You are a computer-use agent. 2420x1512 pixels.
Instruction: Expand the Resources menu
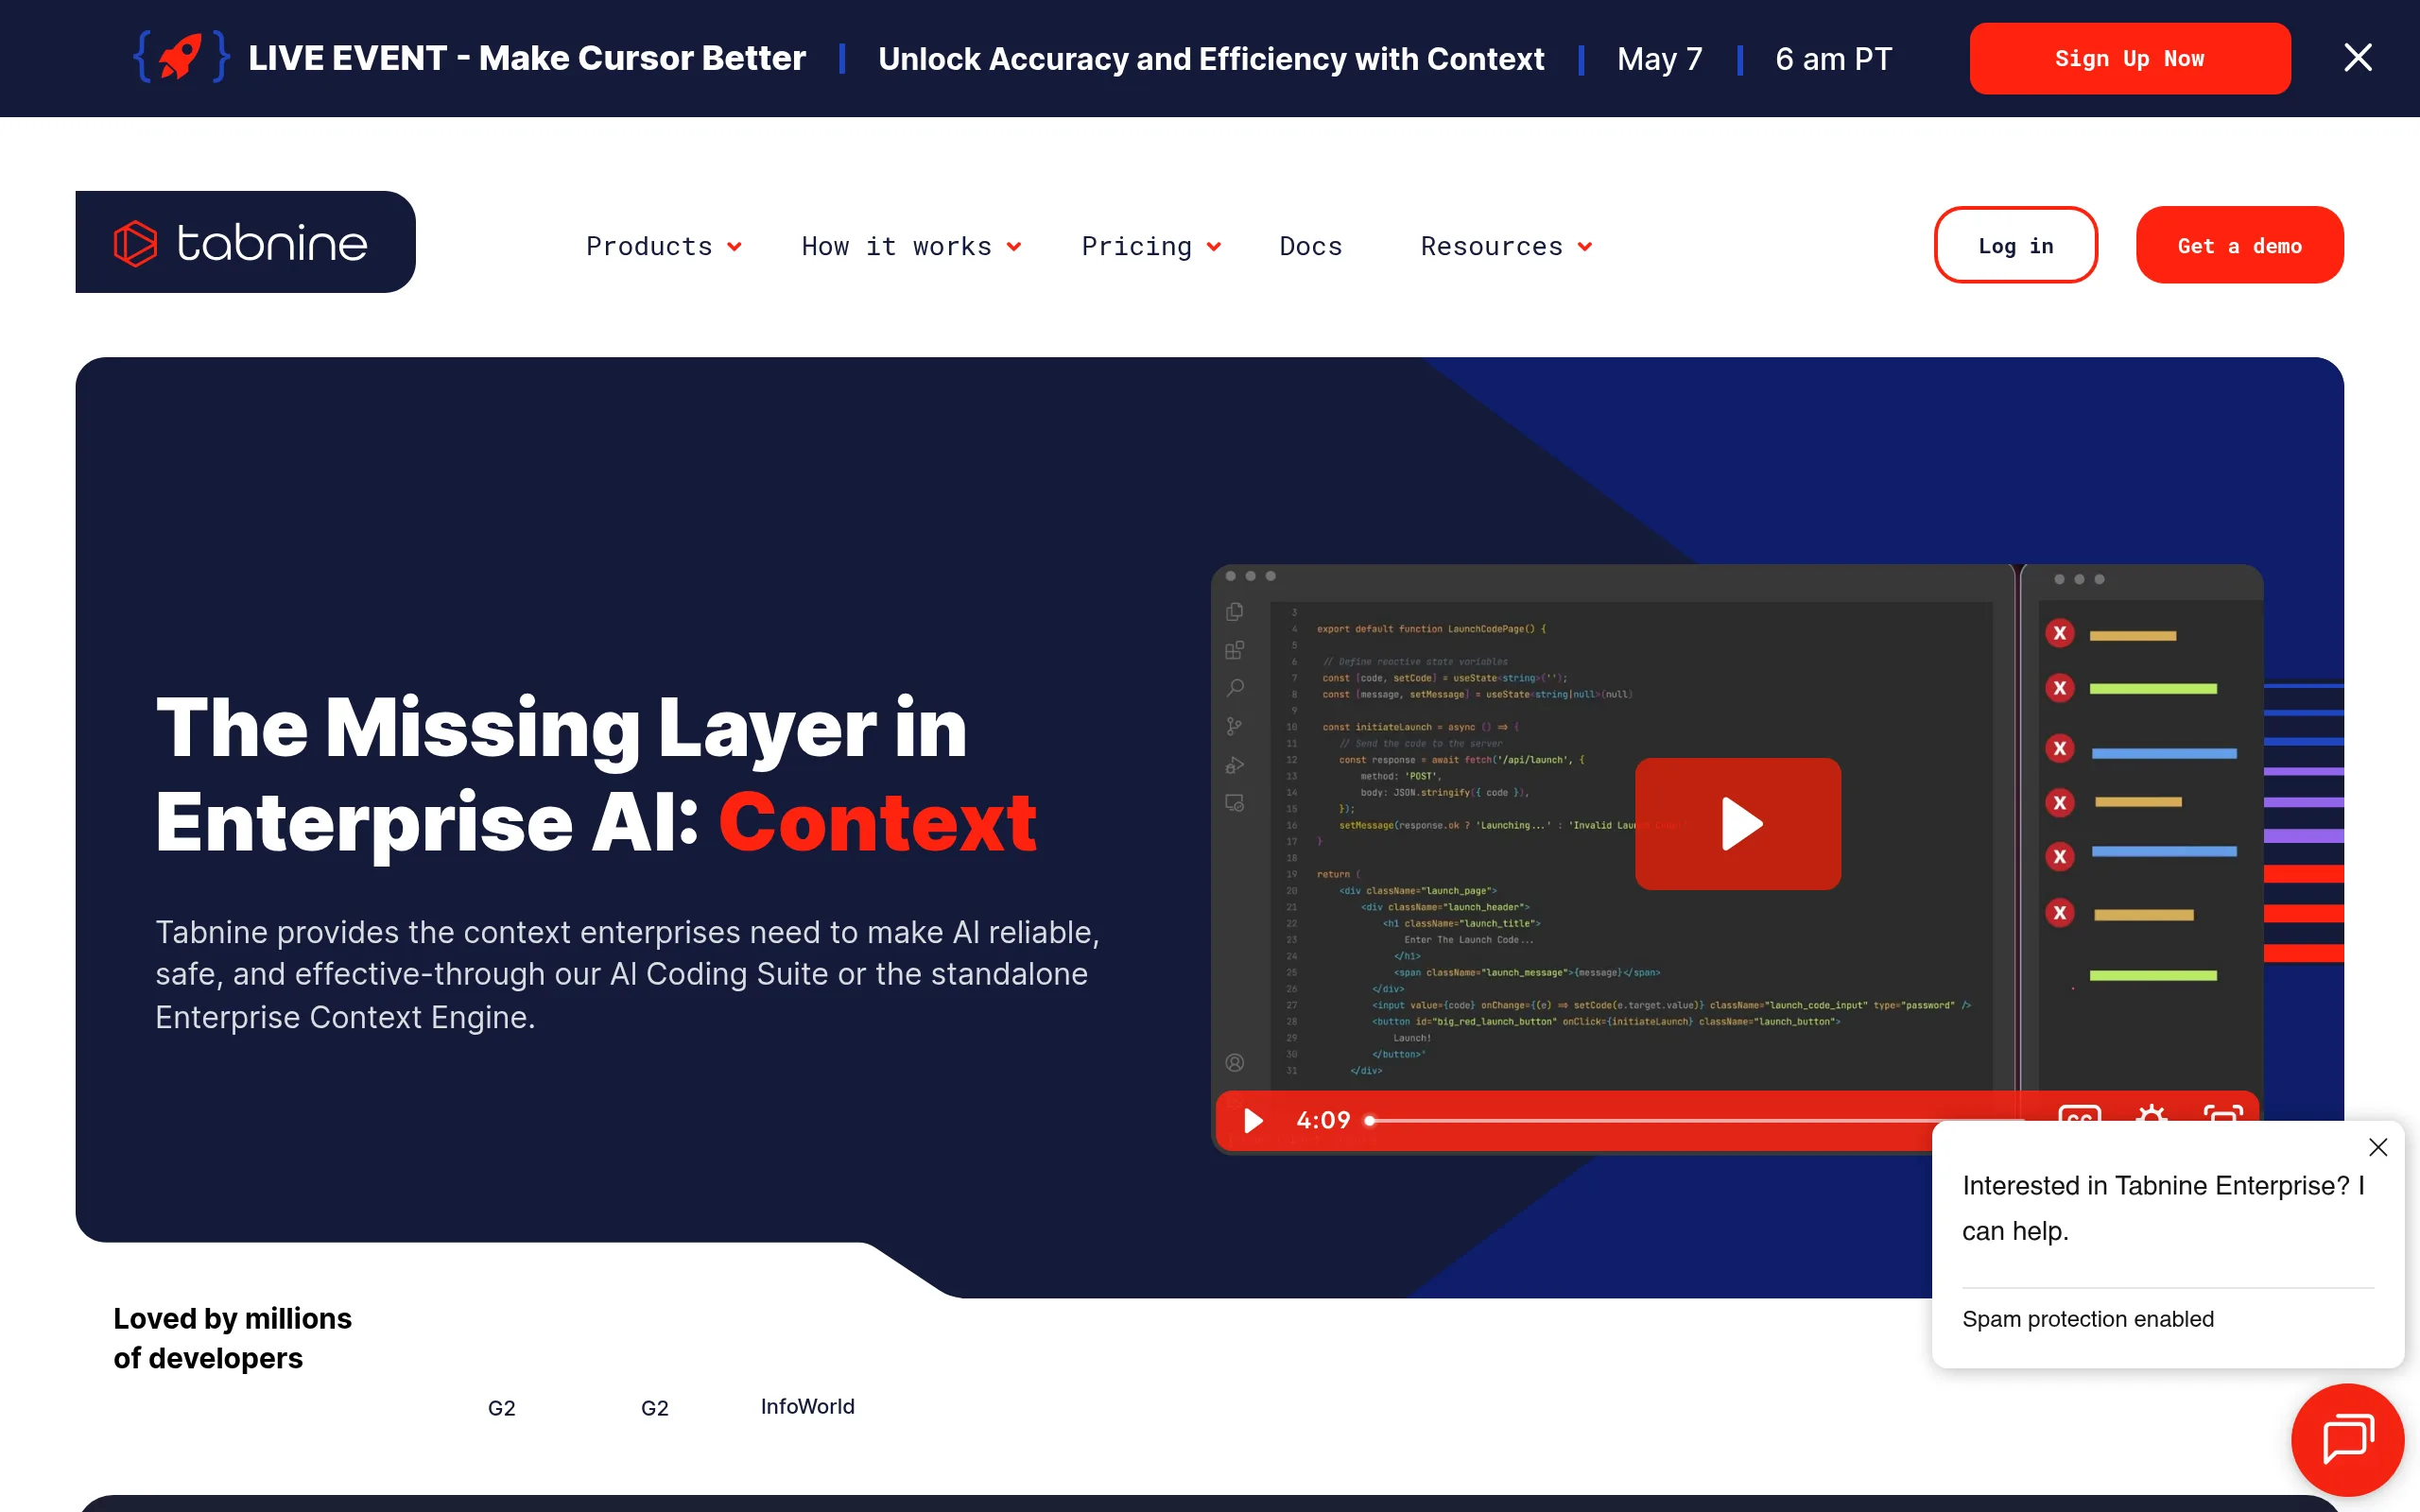pos(1506,246)
